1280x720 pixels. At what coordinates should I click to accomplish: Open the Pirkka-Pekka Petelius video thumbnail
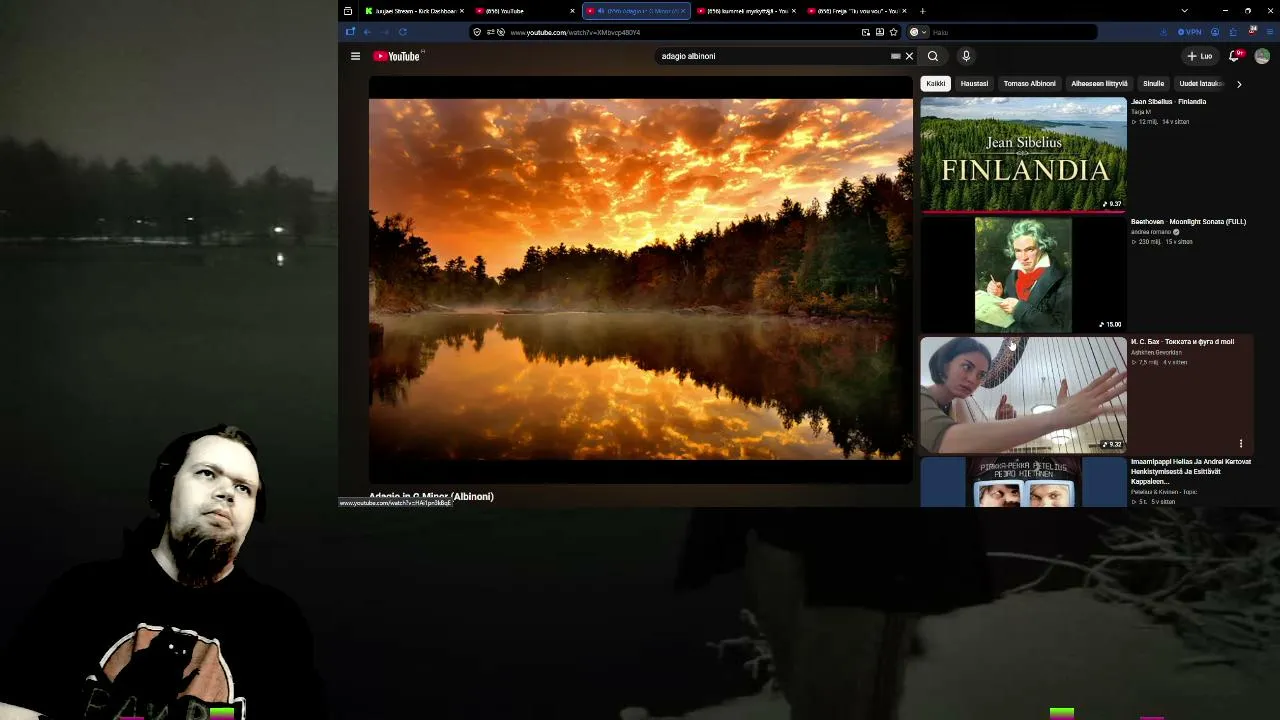click(x=1023, y=482)
